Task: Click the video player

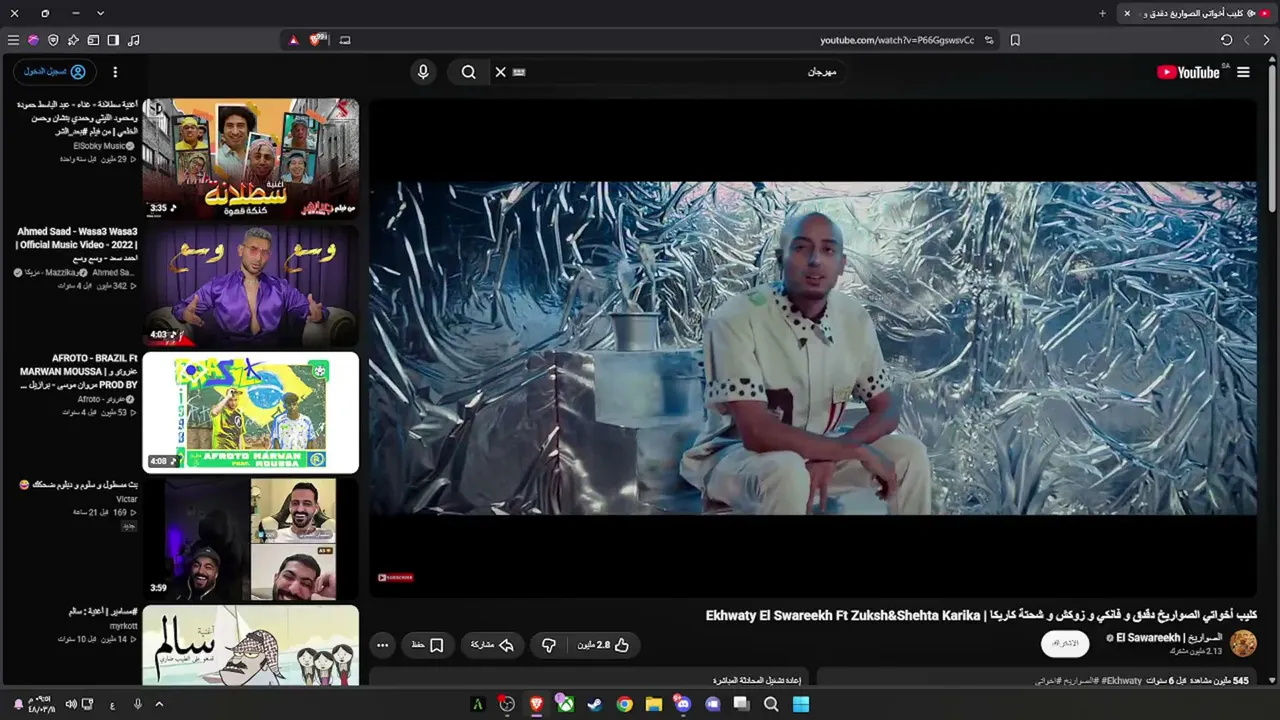Action: pos(813,348)
